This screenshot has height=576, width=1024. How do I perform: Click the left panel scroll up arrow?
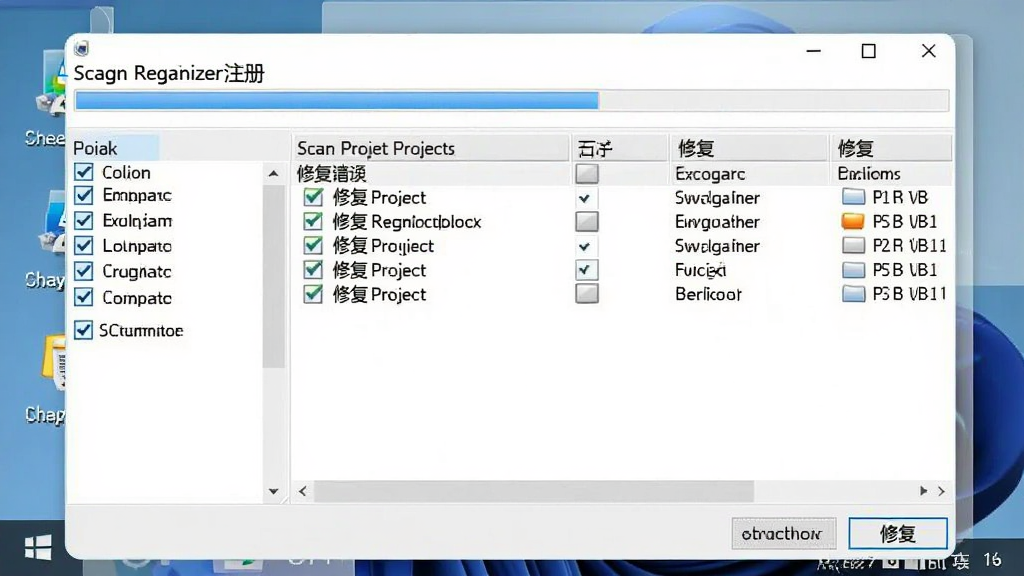[274, 174]
